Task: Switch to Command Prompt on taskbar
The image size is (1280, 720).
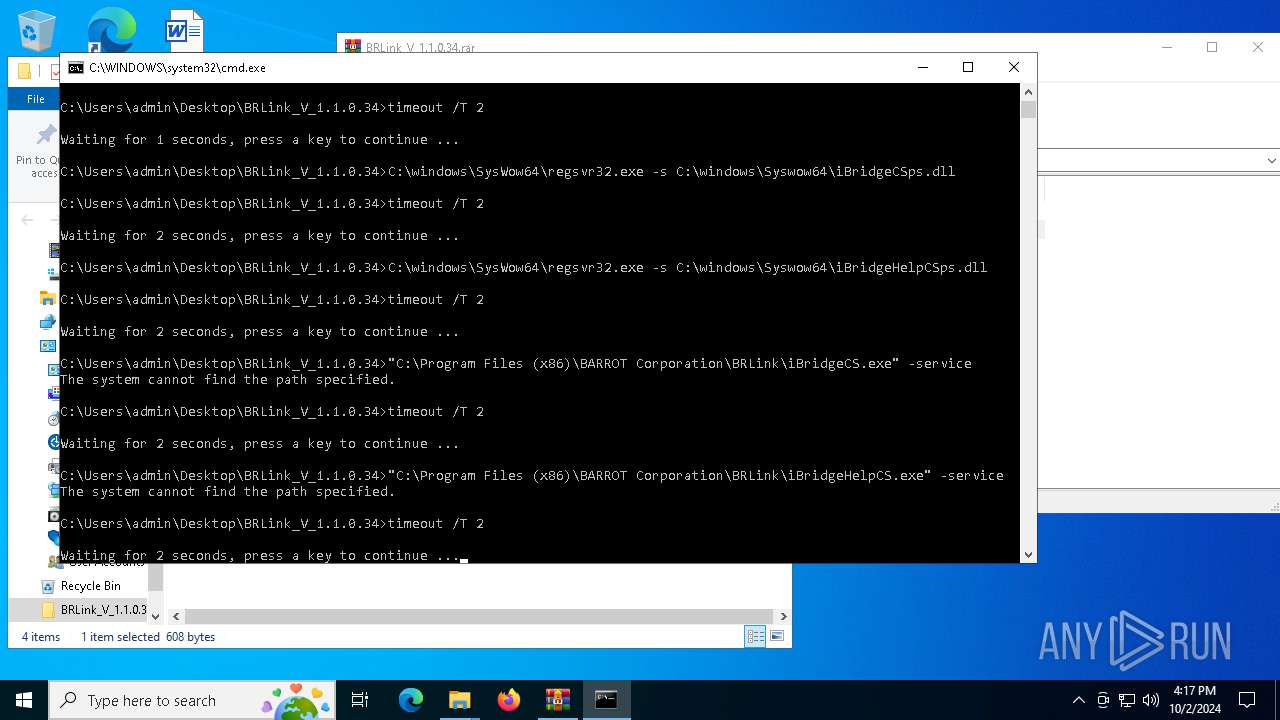Action: 606,700
